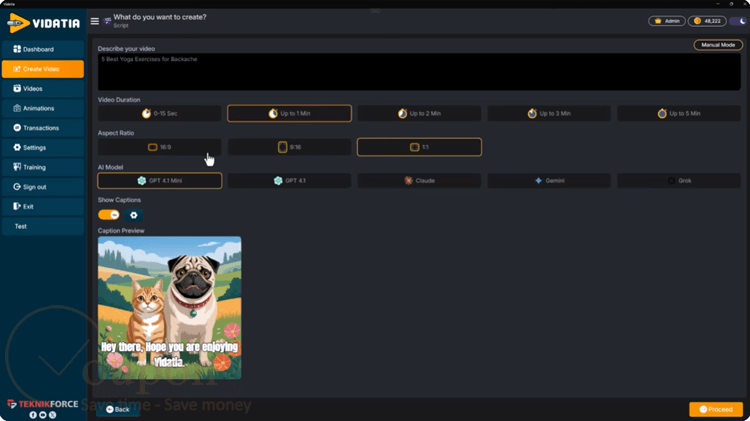Select the Up to 2 Min duration
Screen dimensions: 750x421
click(419, 113)
